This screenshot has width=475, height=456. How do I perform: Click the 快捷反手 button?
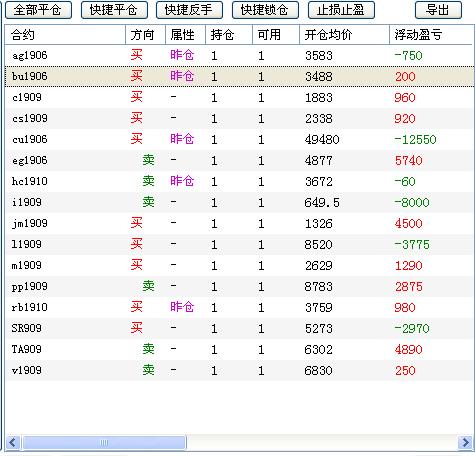pyautogui.click(x=189, y=10)
